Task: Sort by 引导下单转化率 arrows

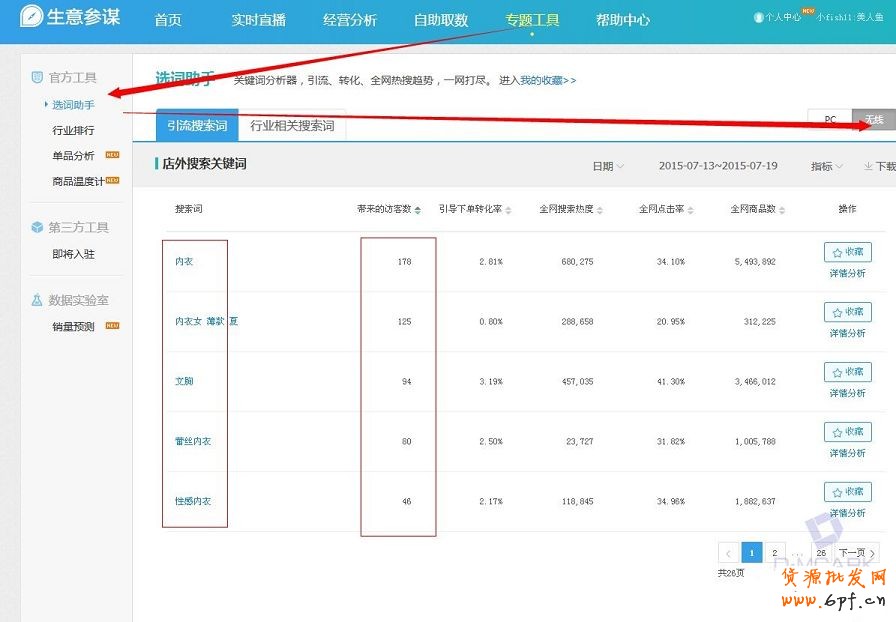Action: pos(508,210)
